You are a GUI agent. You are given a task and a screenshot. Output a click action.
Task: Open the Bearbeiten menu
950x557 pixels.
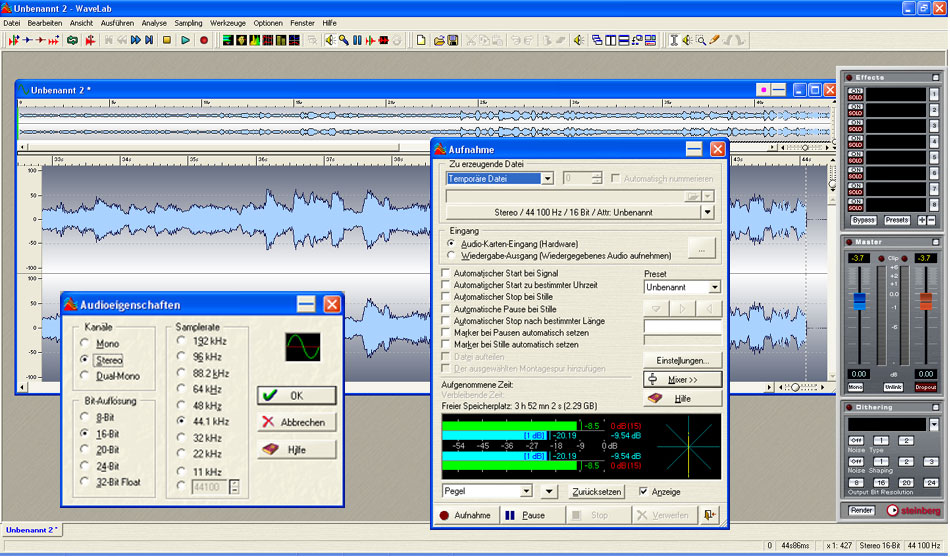45,23
